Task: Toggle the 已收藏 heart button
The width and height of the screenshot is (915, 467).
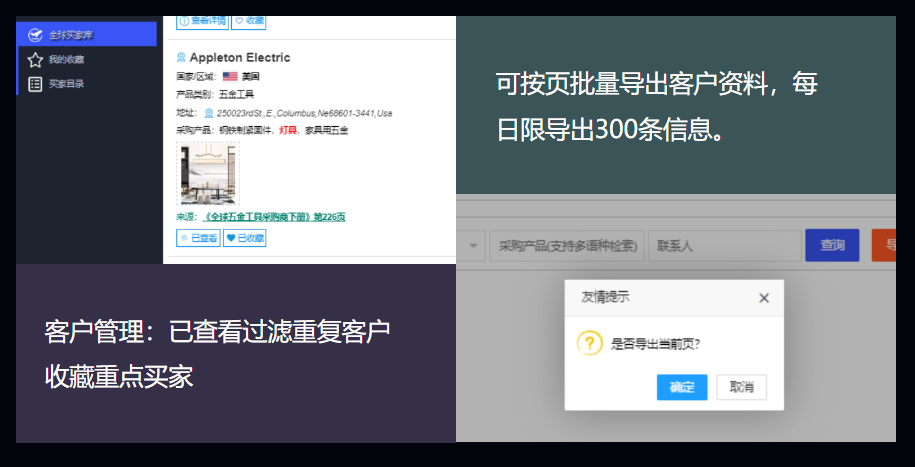Action: pyautogui.click(x=244, y=238)
